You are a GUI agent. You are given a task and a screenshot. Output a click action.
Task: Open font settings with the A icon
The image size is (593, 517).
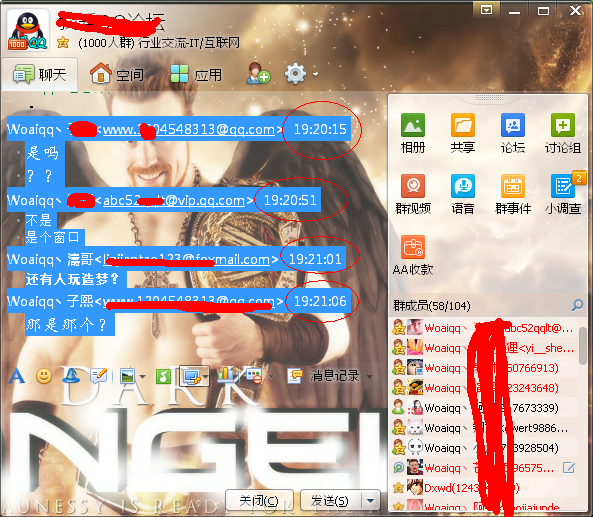pos(17,376)
